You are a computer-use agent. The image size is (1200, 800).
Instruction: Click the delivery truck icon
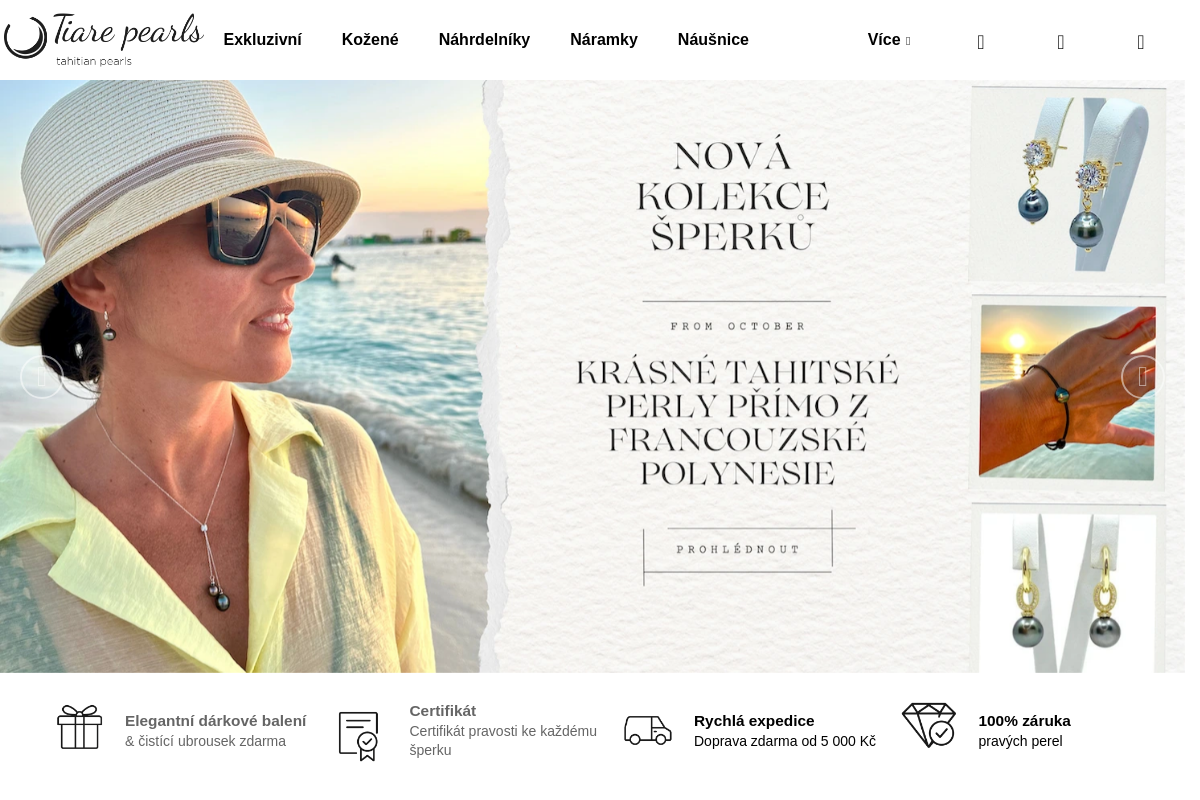[x=648, y=730]
